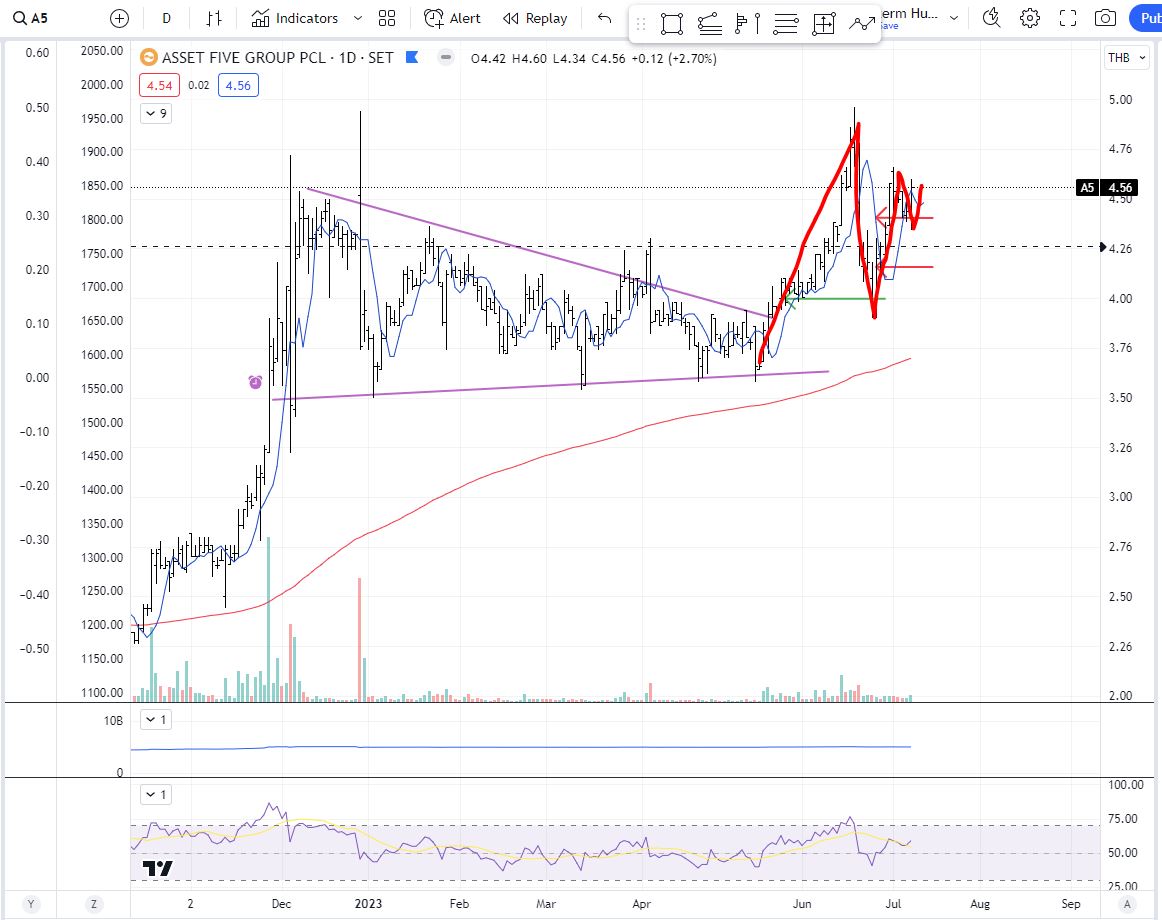Click the Dec label on time axis

[x=282, y=904]
